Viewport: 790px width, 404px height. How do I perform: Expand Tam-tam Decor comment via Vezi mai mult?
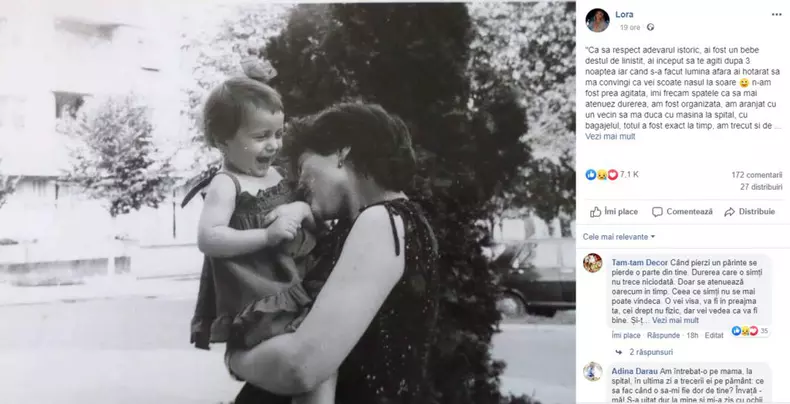(x=675, y=320)
